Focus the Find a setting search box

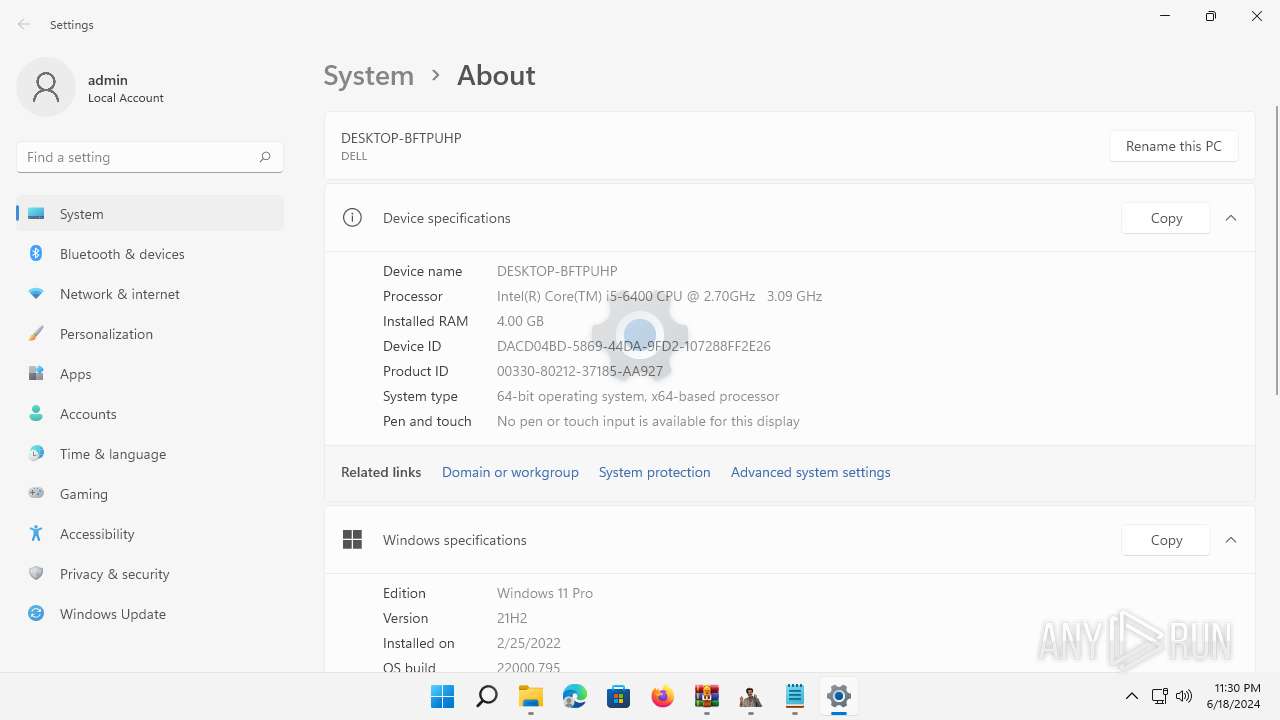coord(150,157)
